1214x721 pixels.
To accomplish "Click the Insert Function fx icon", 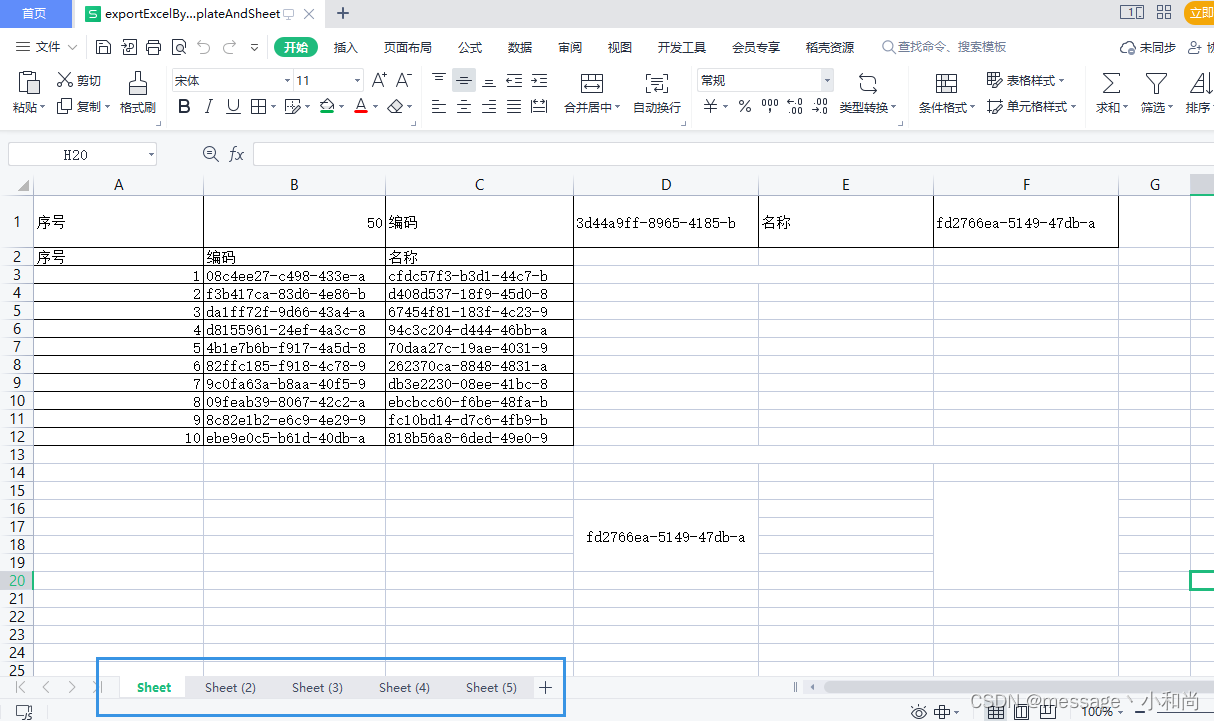I will 237,154.
